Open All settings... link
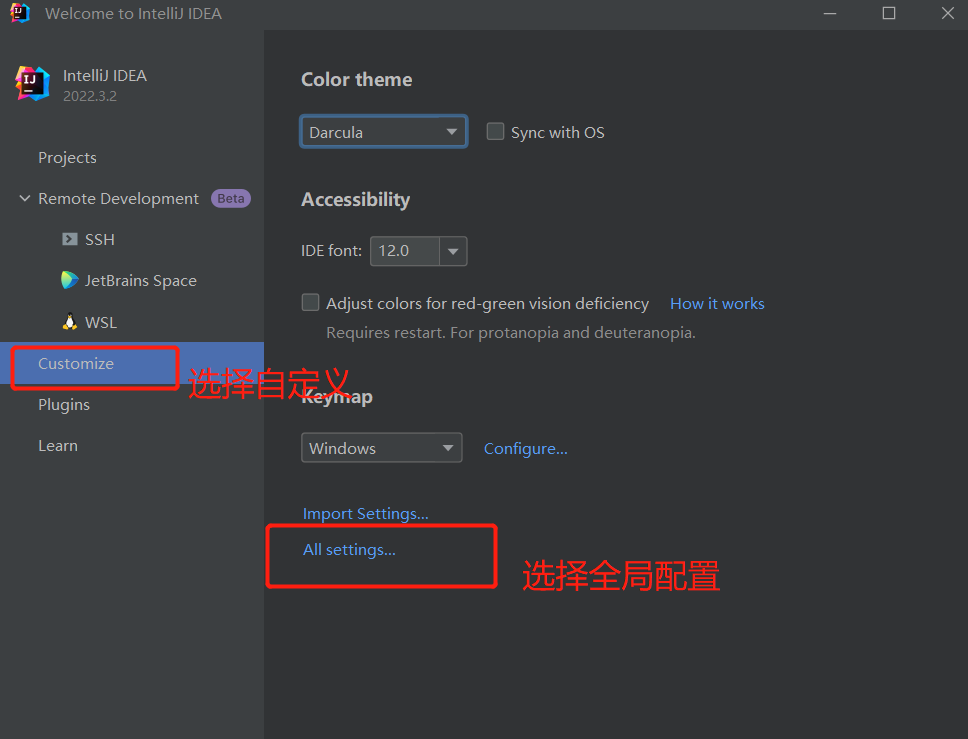 pyautogui.click(x=349, y=549)
